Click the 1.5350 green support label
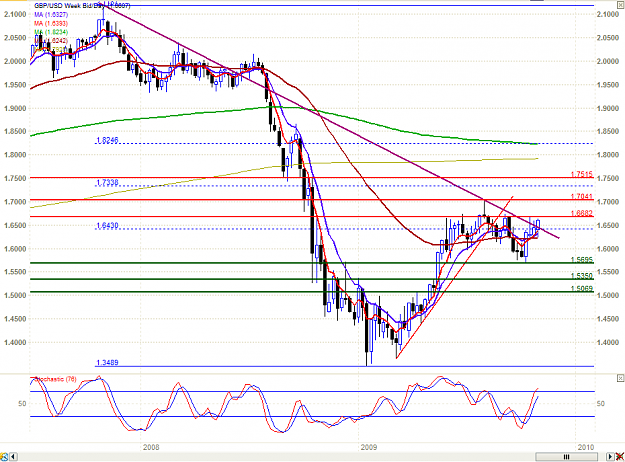 582,276
